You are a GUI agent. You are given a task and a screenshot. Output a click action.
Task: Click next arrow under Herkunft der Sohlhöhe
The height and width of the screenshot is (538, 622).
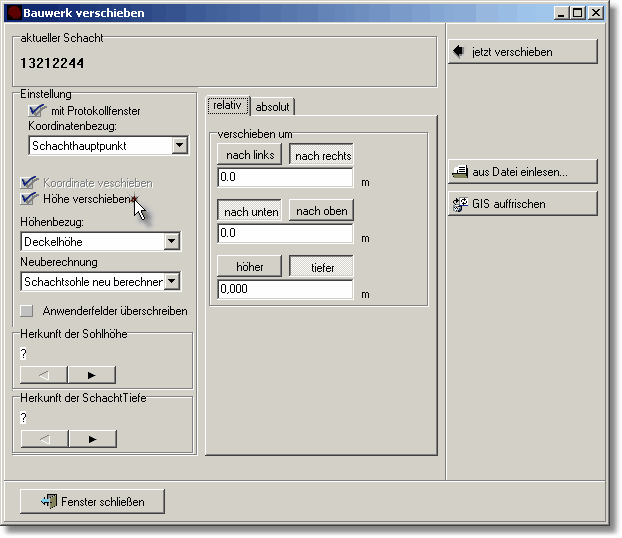92,375
